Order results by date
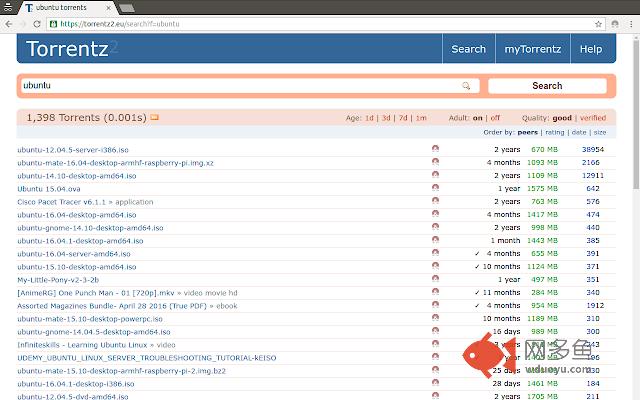The height and width of the screenshot is (400, 640). coord(579,132)
